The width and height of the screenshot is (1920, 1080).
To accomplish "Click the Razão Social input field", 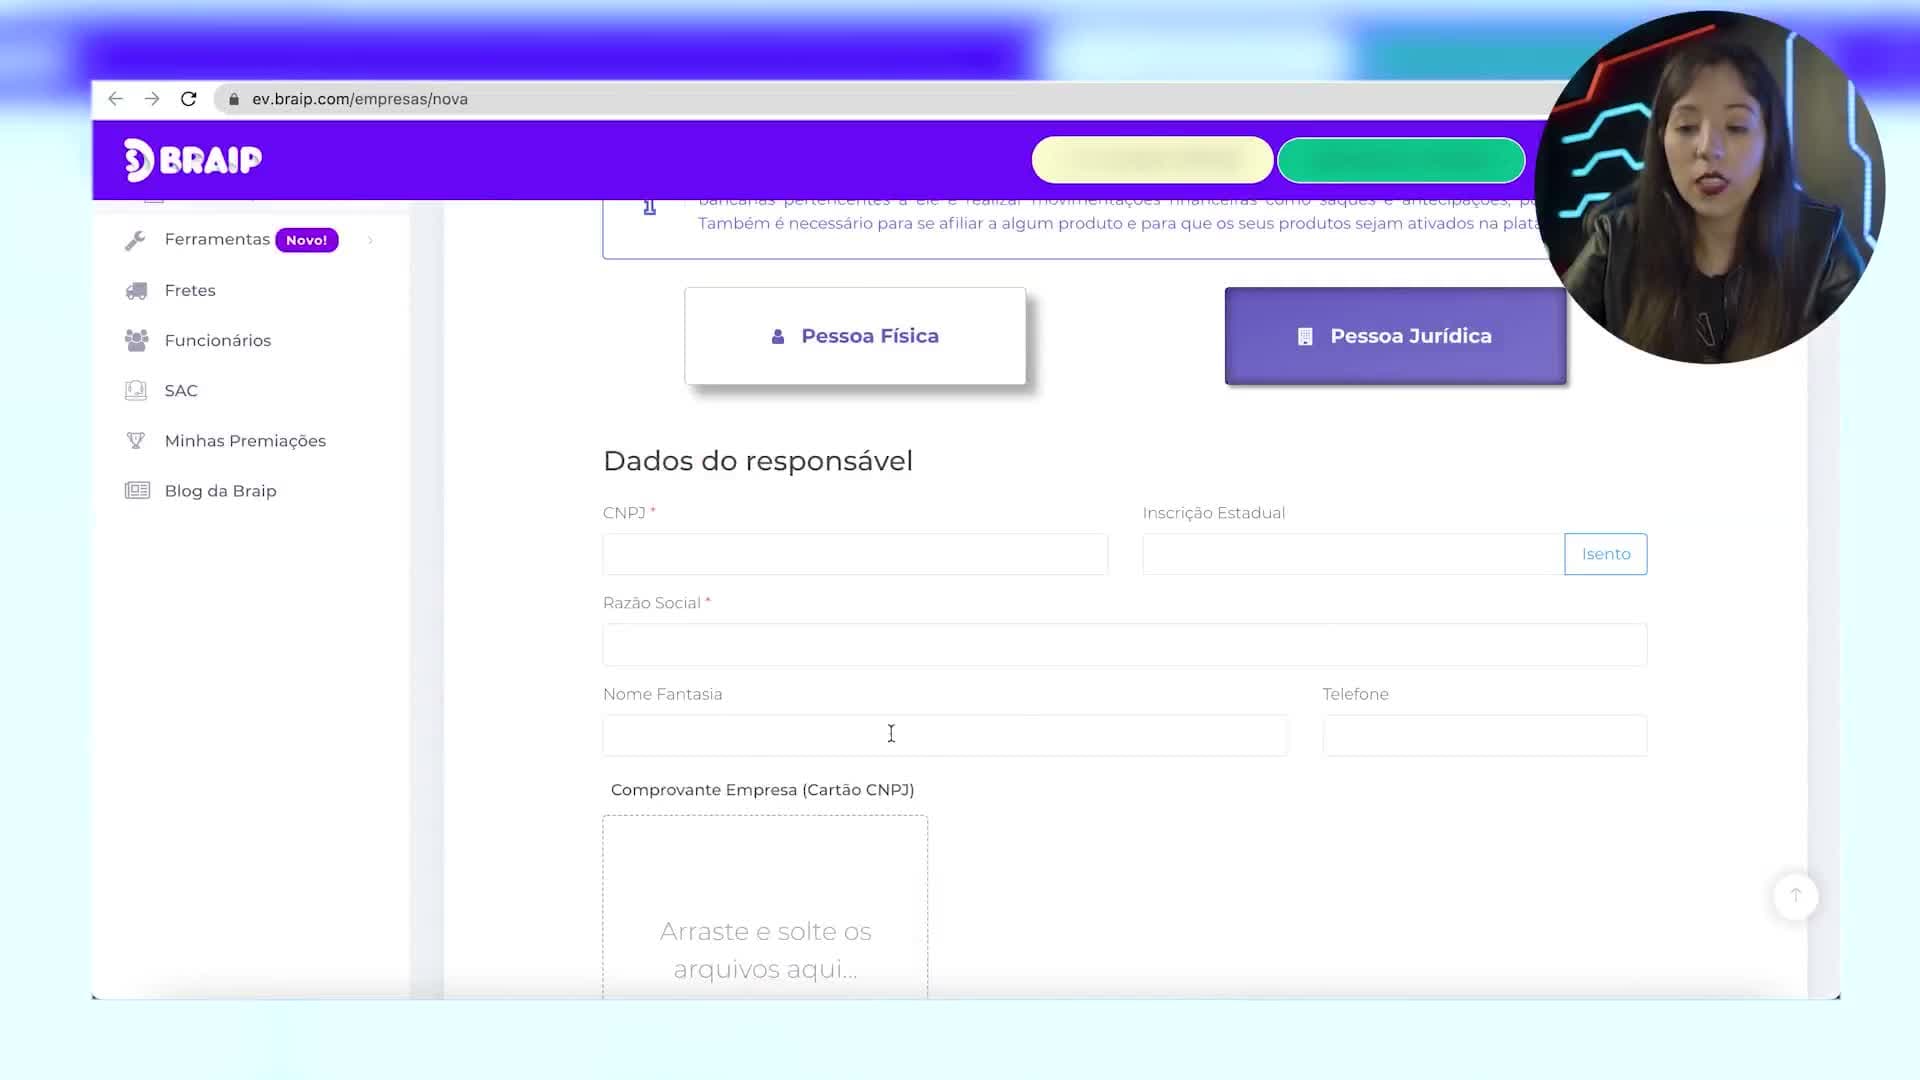I will 1124,645.
